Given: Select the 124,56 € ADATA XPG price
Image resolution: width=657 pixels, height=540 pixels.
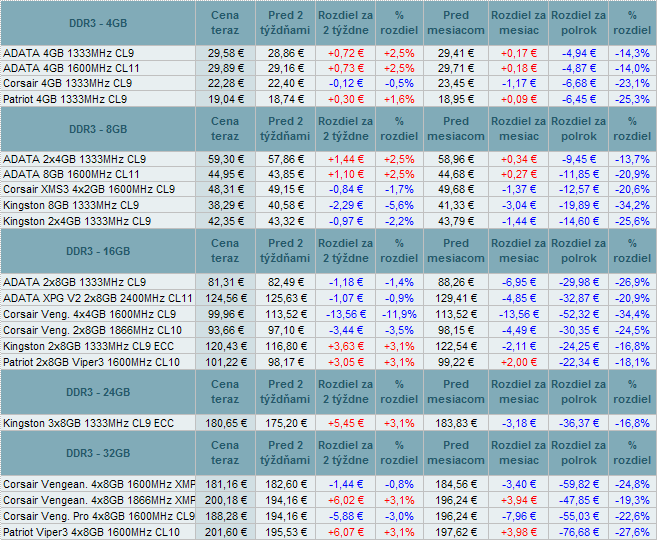Looking at the screenshot, I should 225,298.
